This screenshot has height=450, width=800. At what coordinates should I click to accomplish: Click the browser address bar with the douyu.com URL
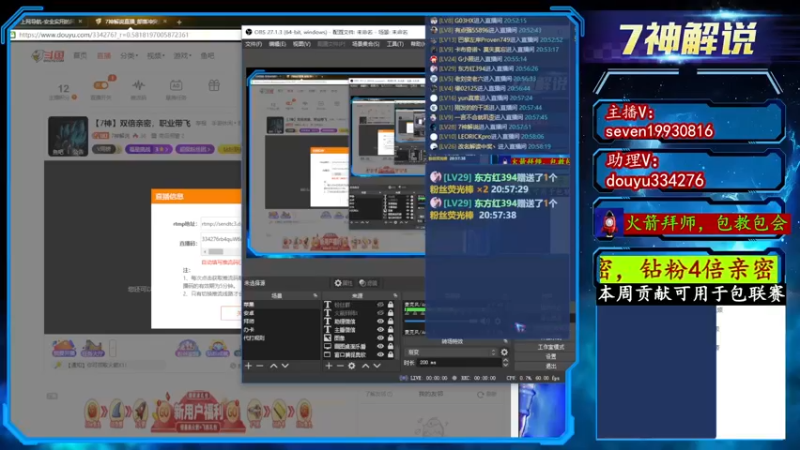[128, 35]
